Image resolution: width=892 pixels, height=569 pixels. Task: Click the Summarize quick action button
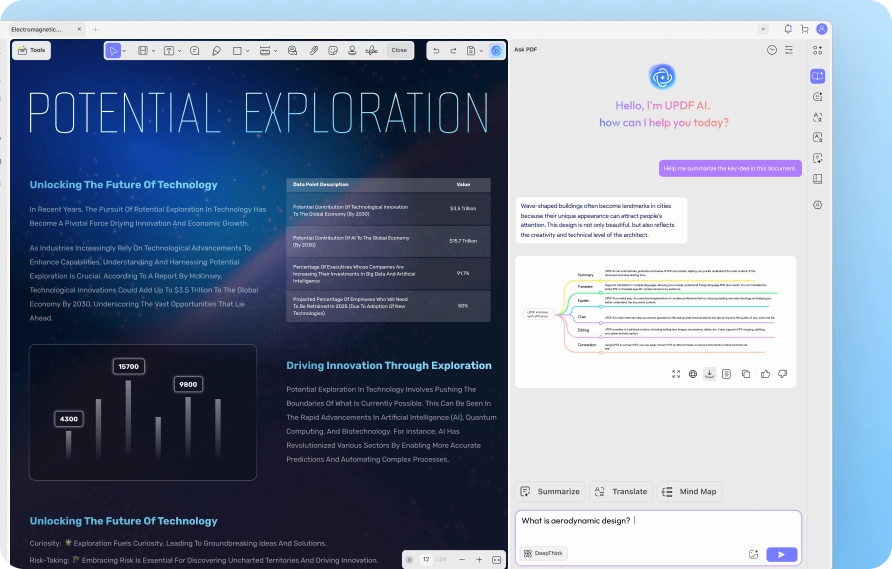(x=550, y=491)
